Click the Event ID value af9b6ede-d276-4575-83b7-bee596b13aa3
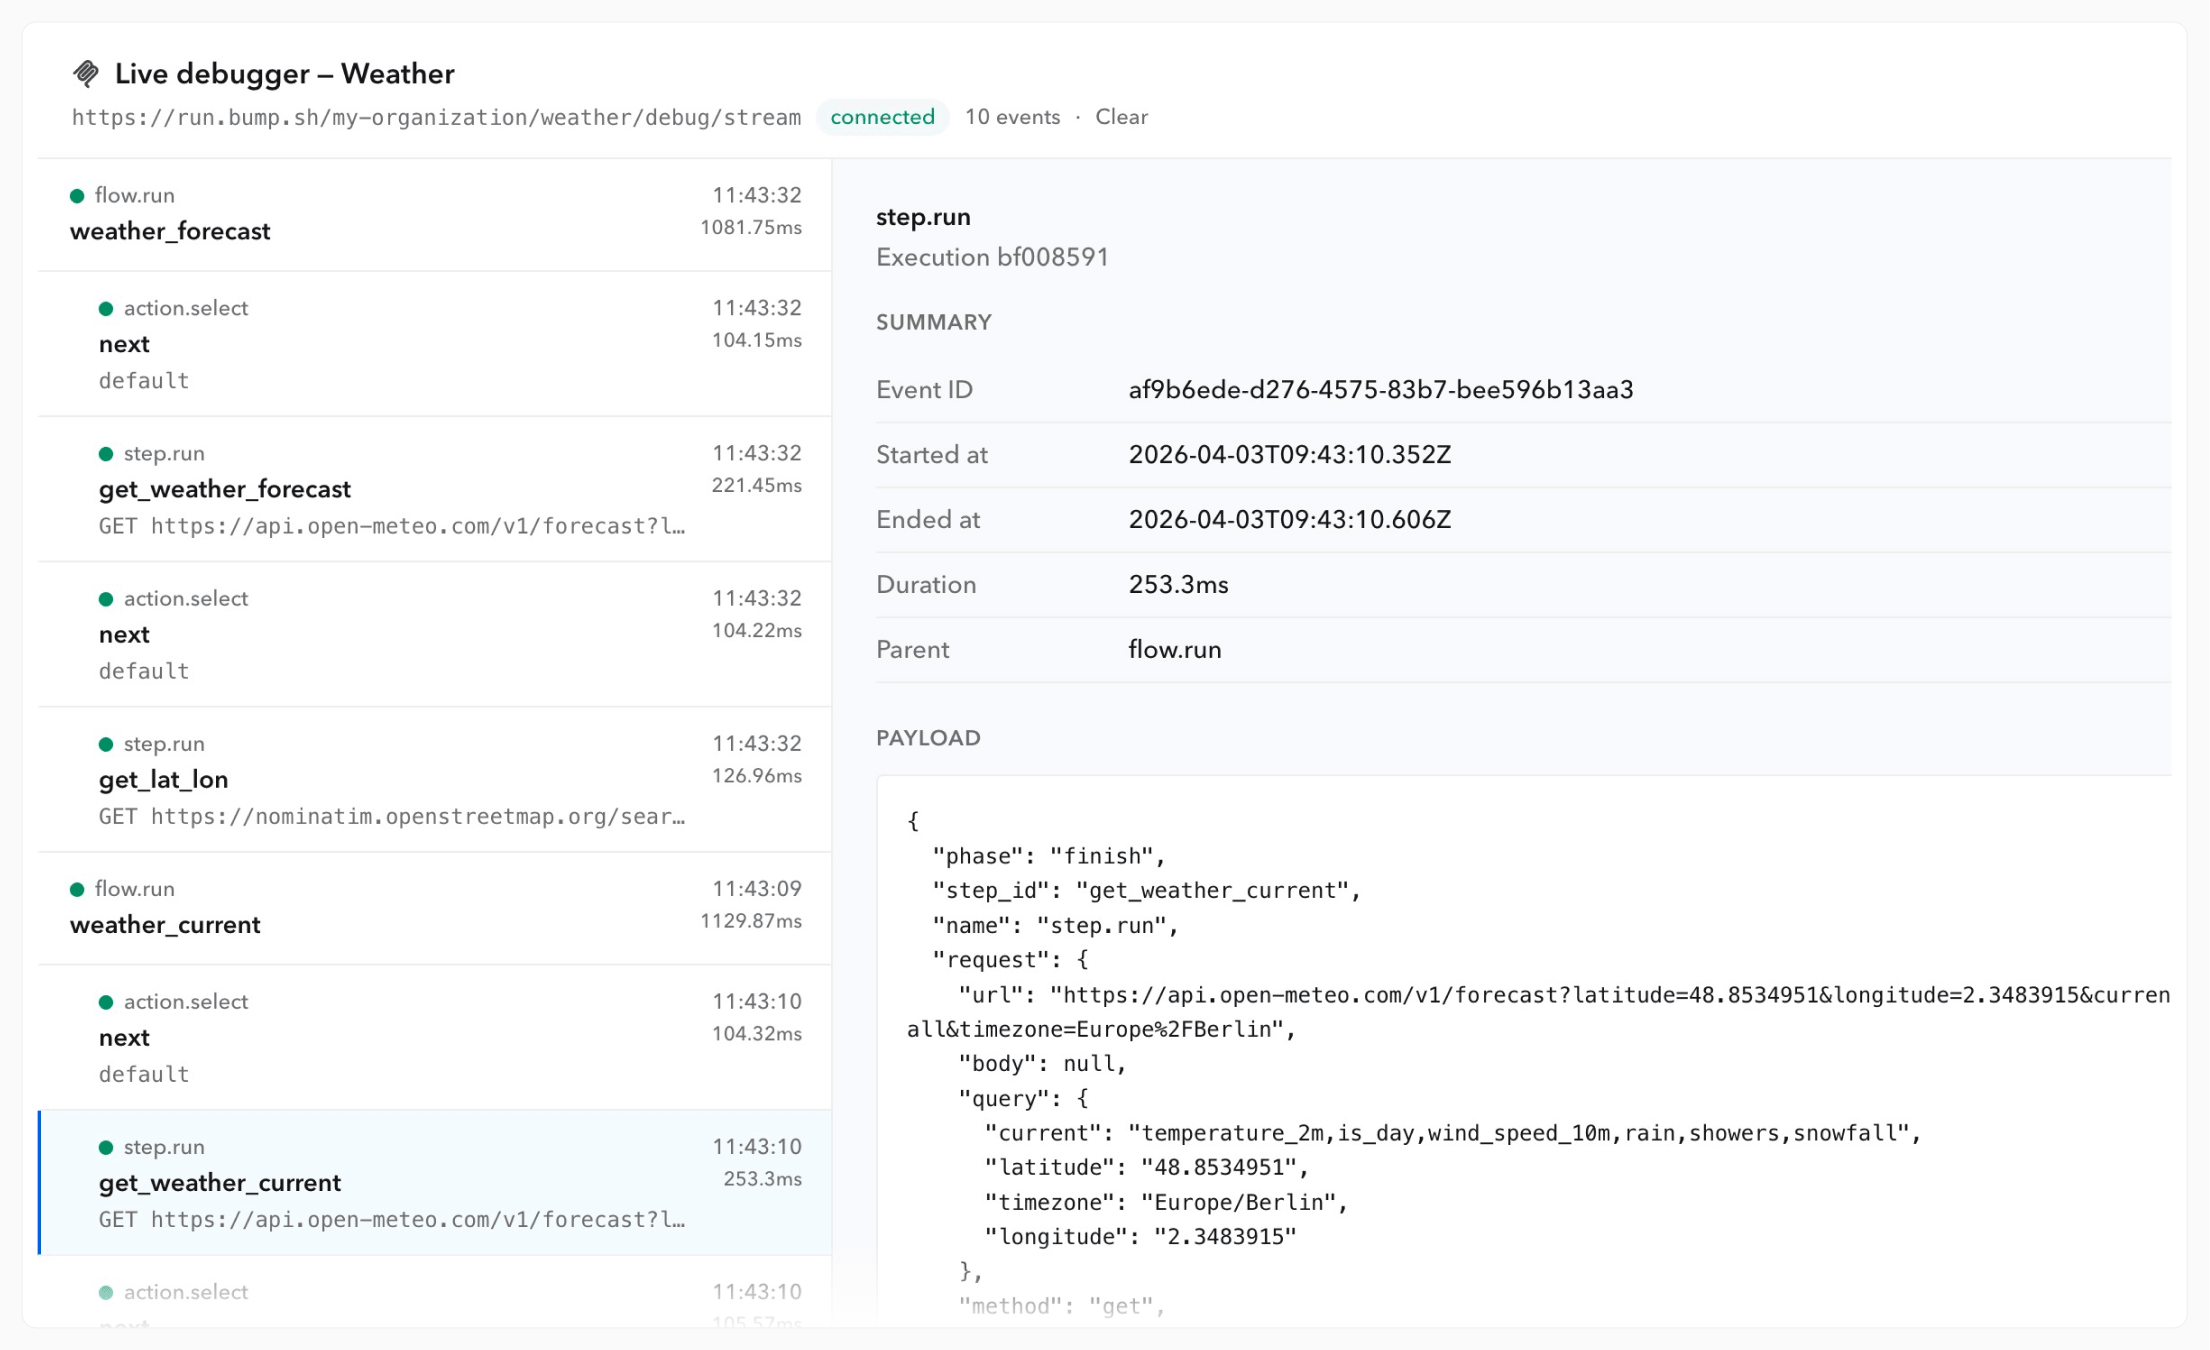The height and width of the screenshot is (1350, 2210). click(x=1380, y=390)
